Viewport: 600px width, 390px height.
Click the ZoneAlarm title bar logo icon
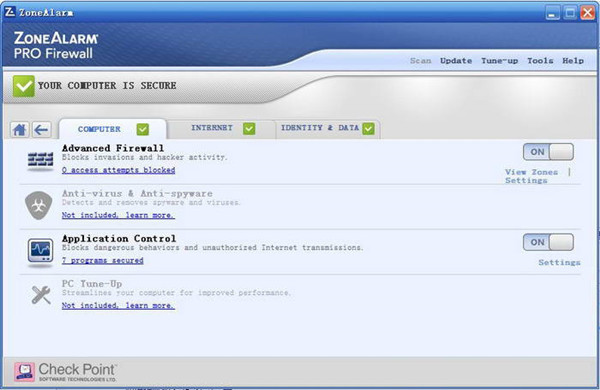[x=10, y=12]
